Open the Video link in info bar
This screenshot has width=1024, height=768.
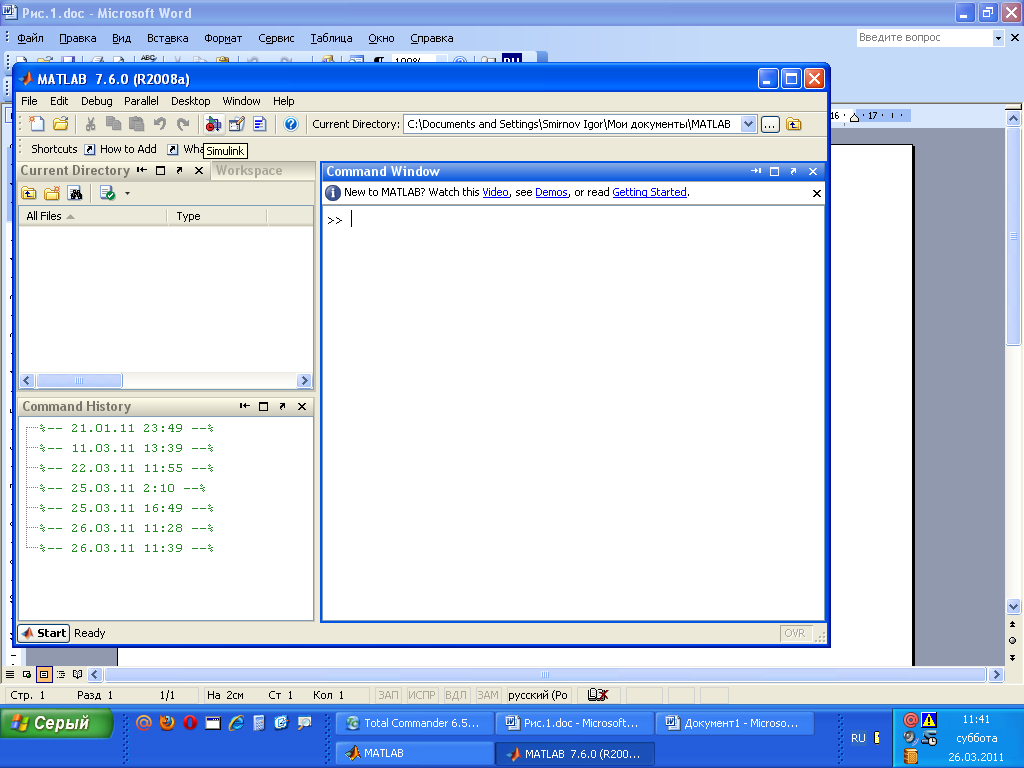(496, 192)
